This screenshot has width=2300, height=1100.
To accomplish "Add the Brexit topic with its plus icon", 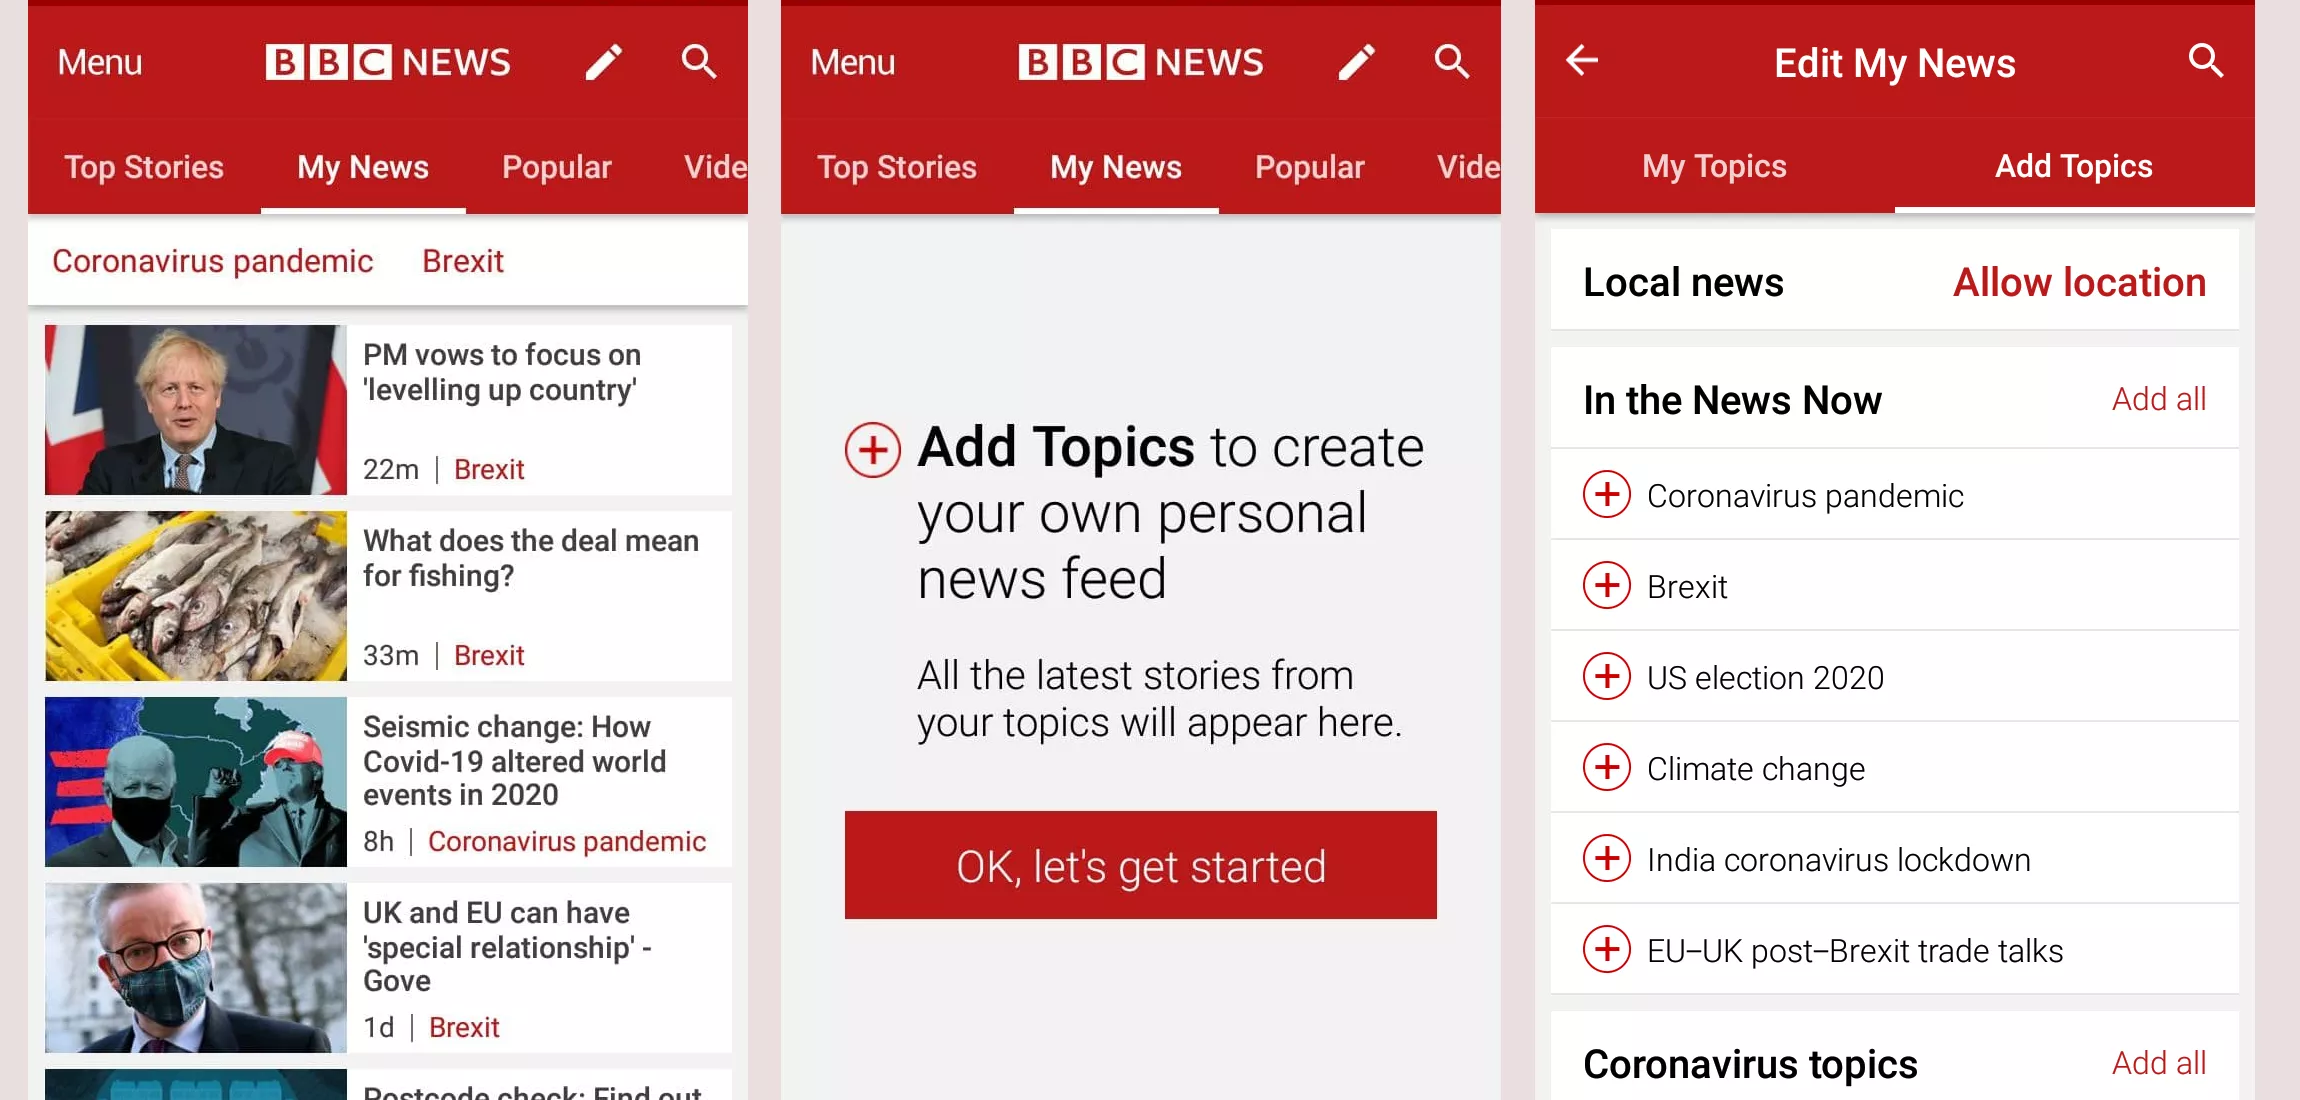I will [1607, 585].
